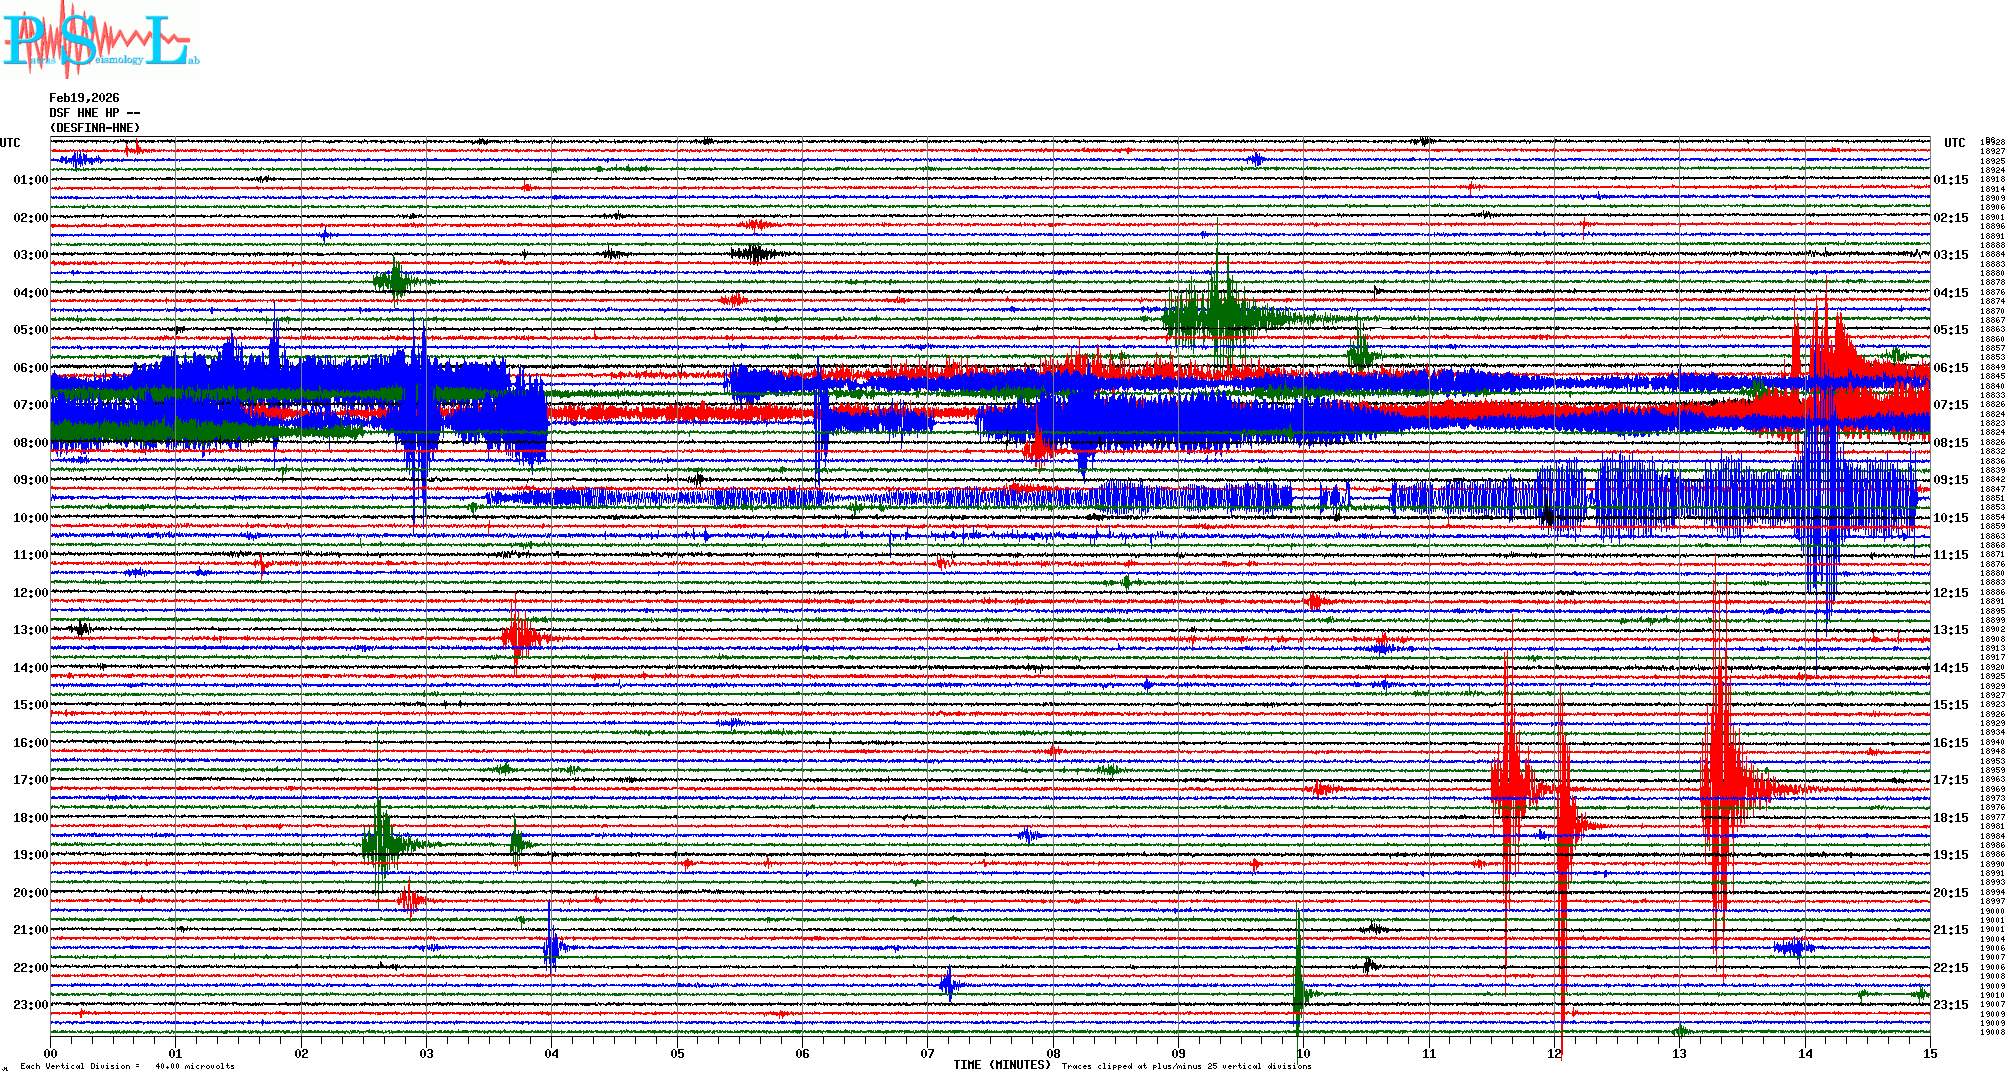Click the Feb19,2026 date label

[x=84, y=98]
